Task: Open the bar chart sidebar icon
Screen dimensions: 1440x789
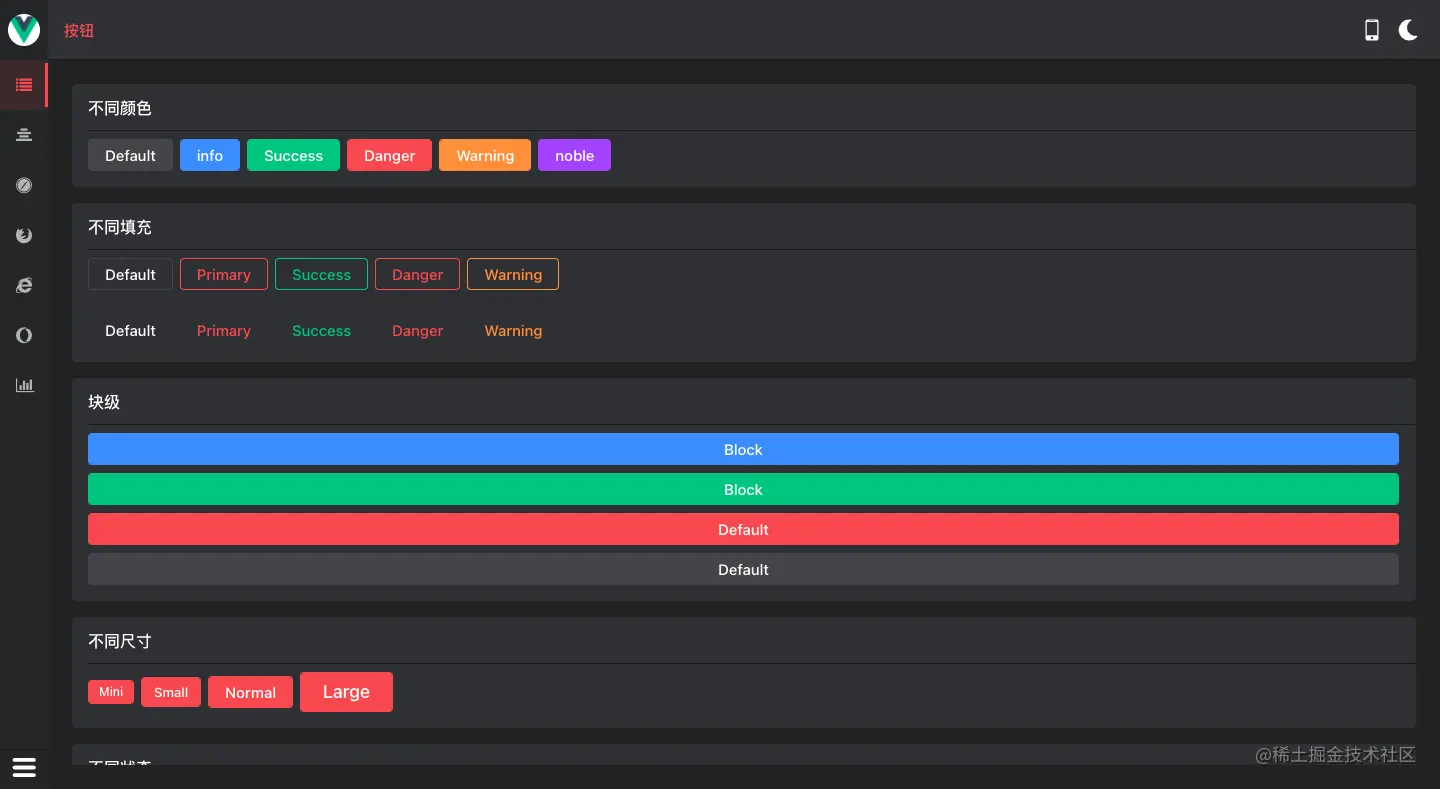Action: coord(24,385)
